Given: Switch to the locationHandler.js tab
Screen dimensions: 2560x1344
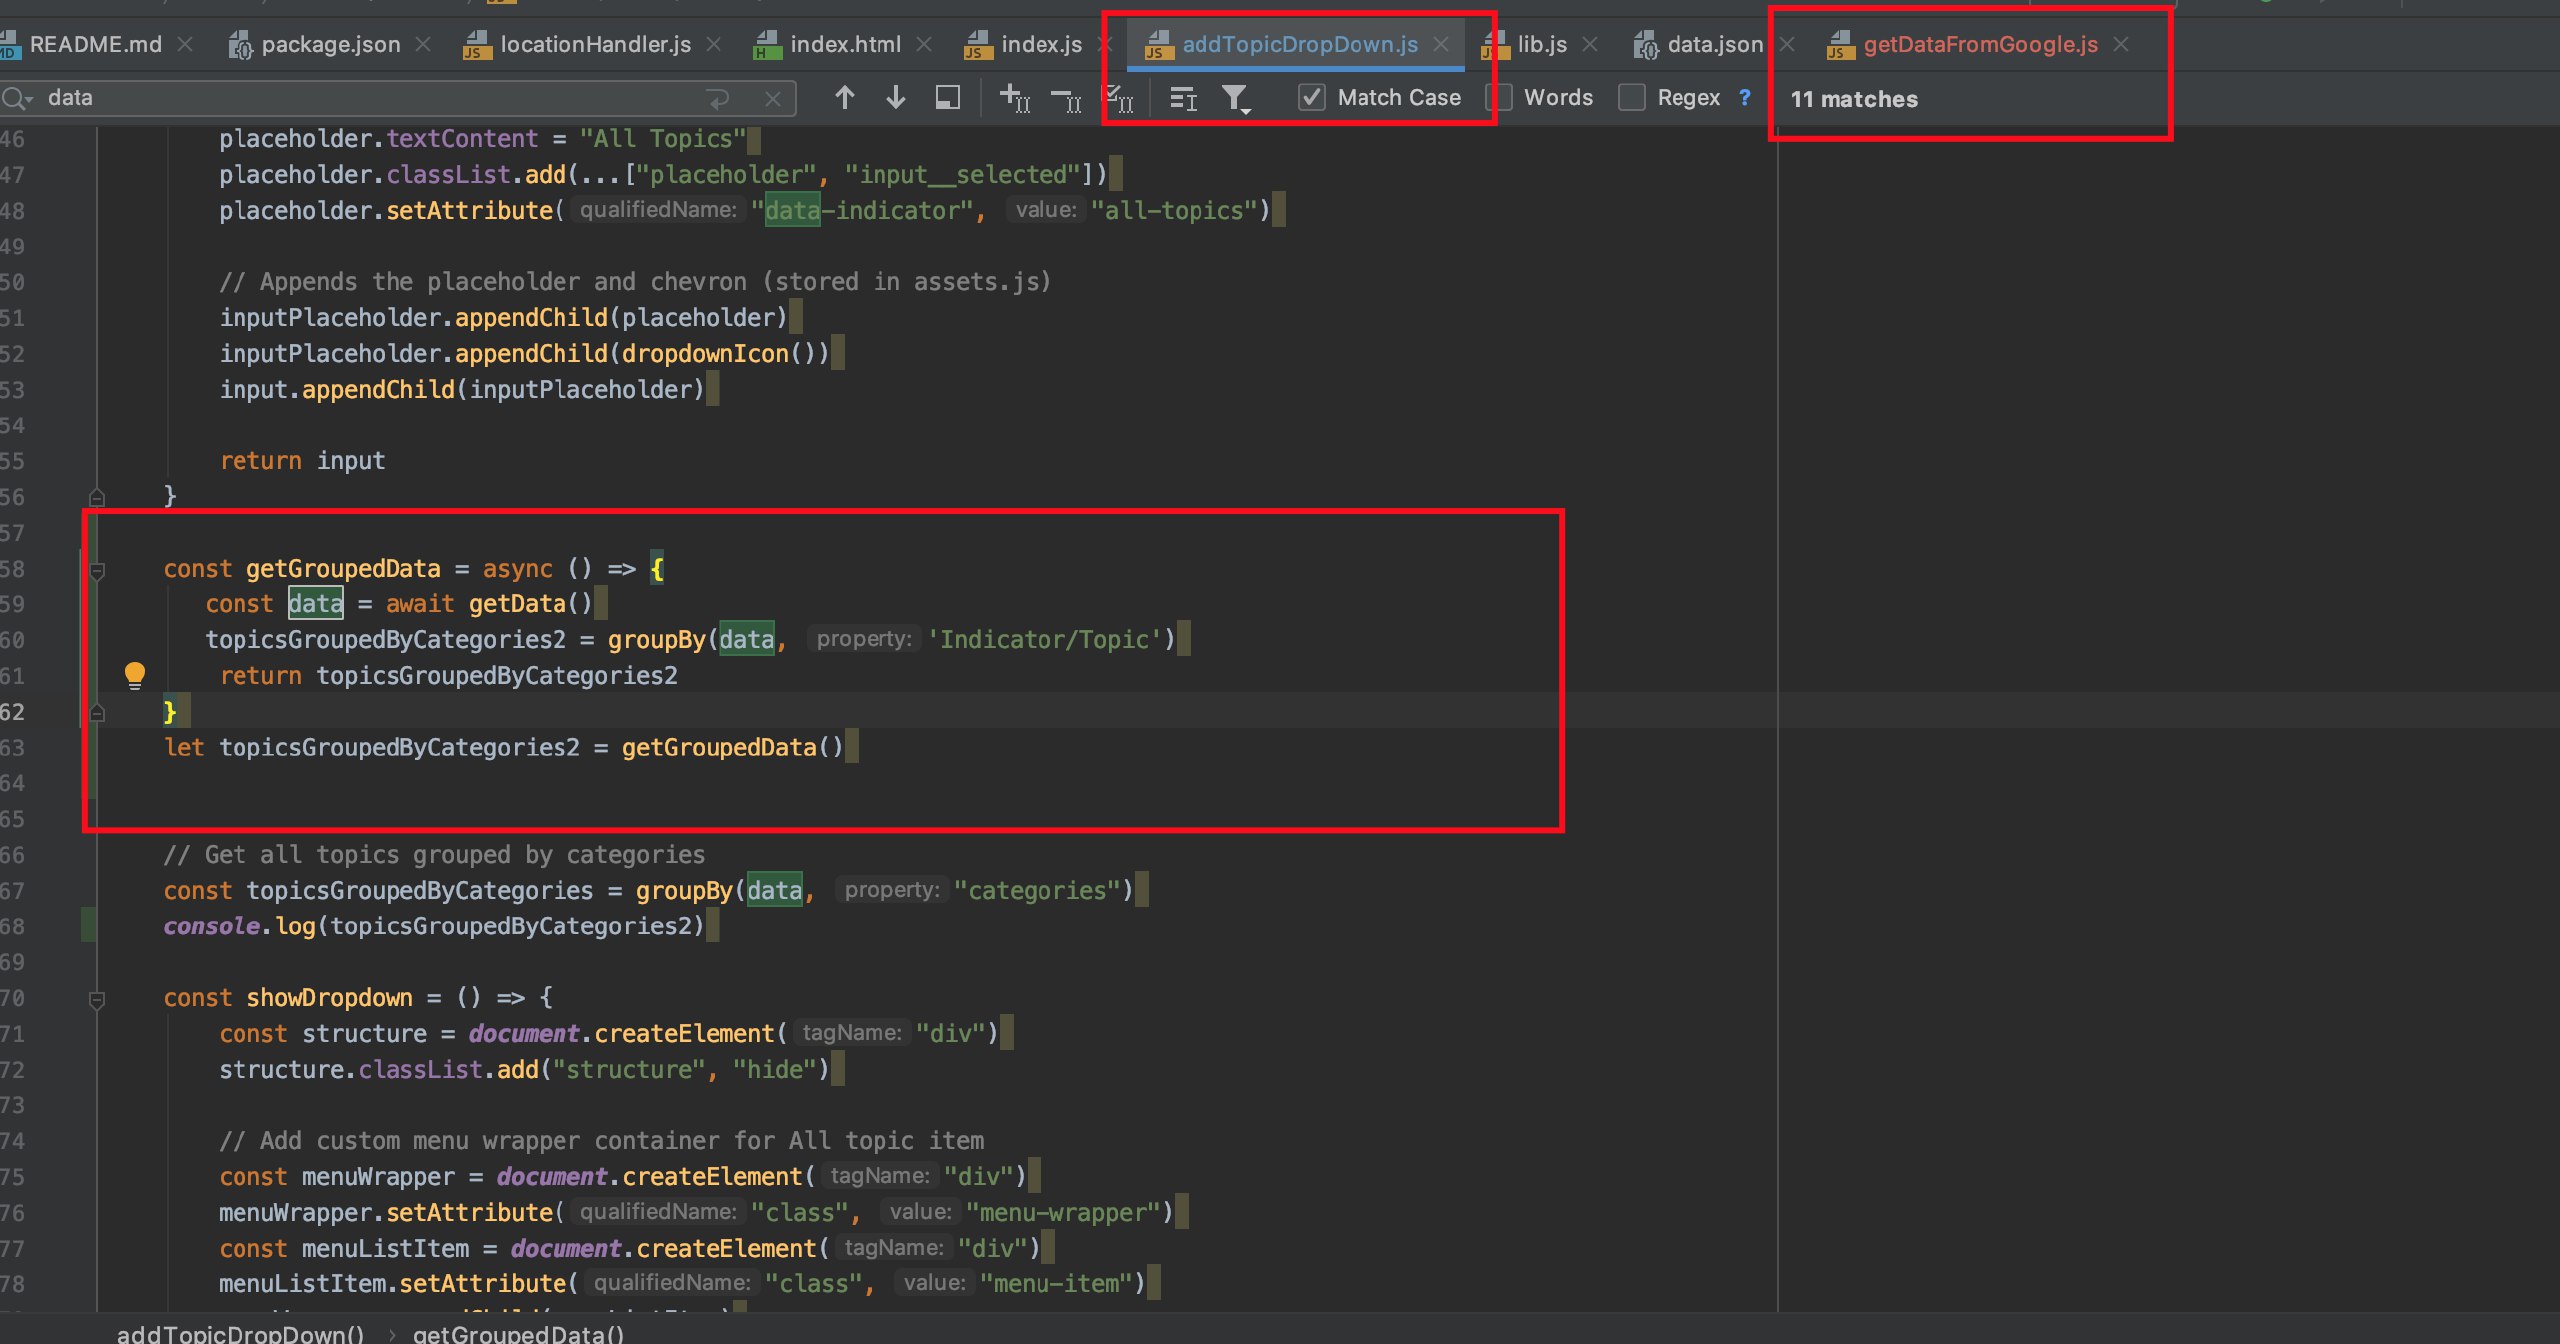Looking at the screenshot, I should [595, 45].
